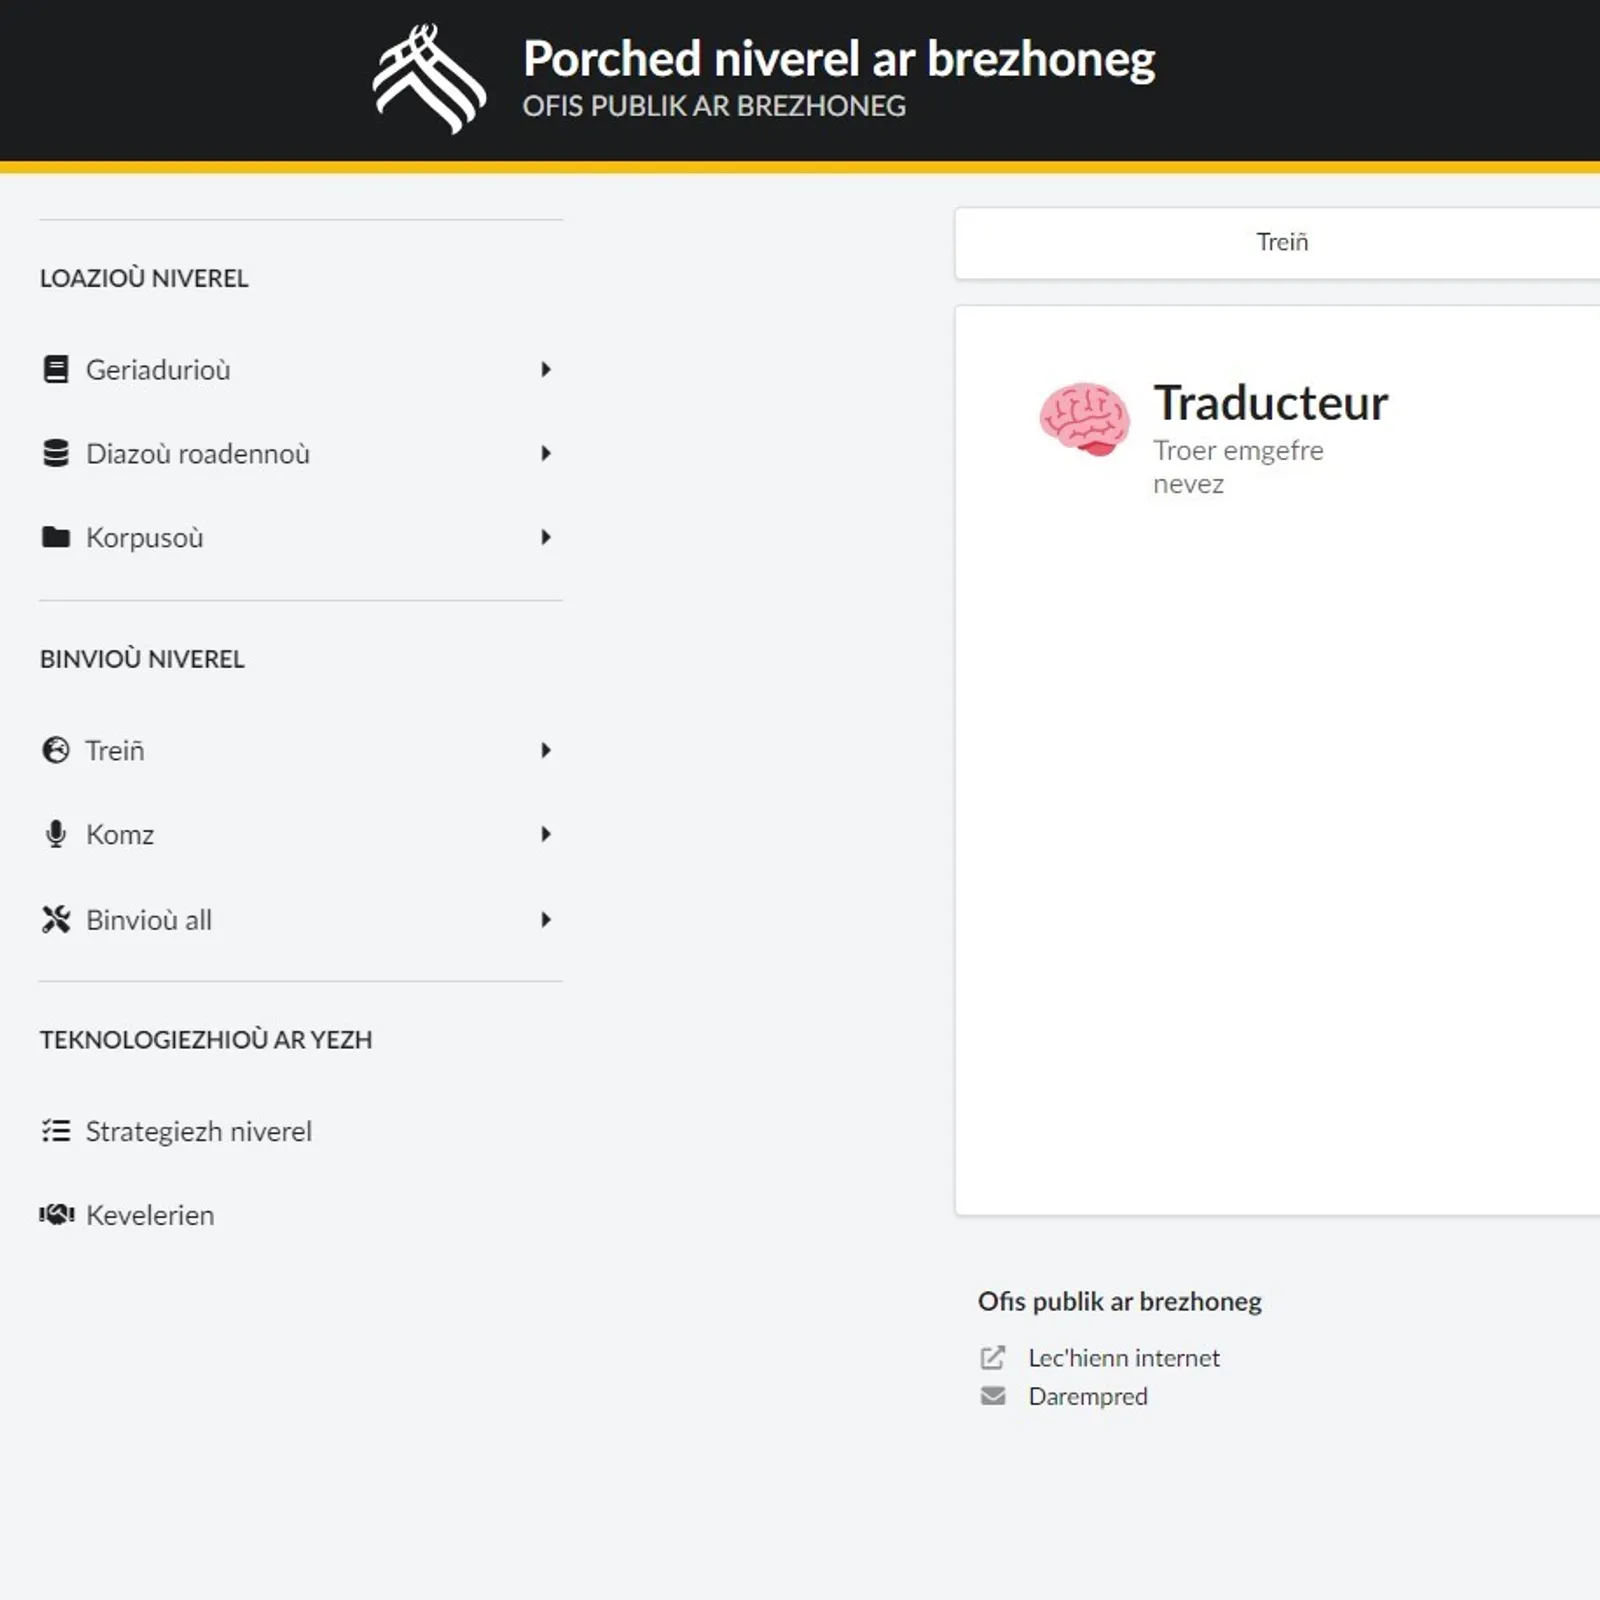The image size is (1600, 1600).
Task: Click the pink brain Traducteur icon
Action: click(x=1085, y=419)
